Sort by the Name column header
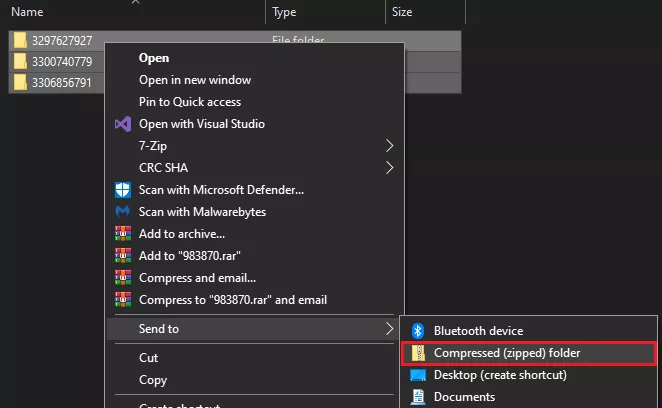 coord(27,12)
